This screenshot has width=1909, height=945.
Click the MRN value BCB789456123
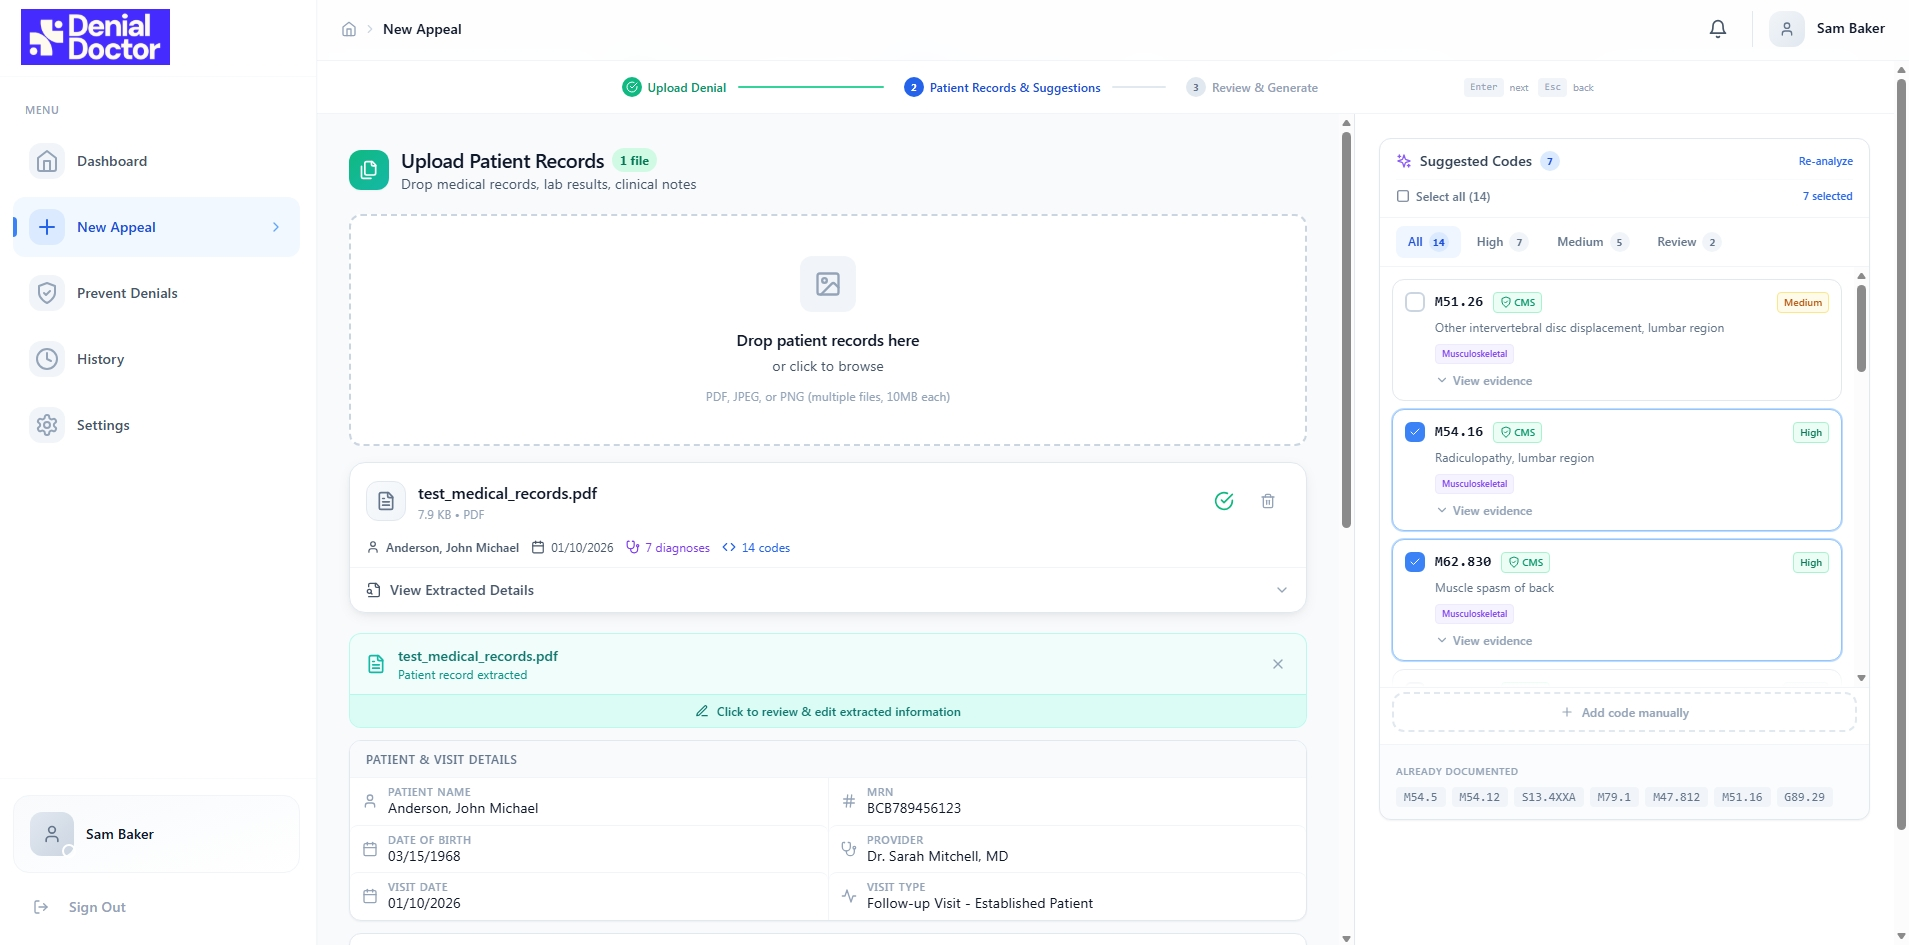tap(914, 808)
